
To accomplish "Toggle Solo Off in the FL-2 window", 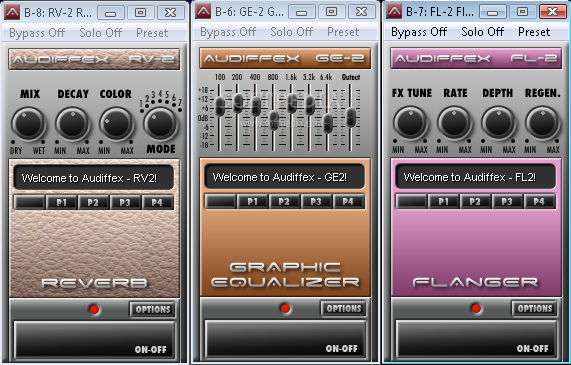I will tap(483, 32).
